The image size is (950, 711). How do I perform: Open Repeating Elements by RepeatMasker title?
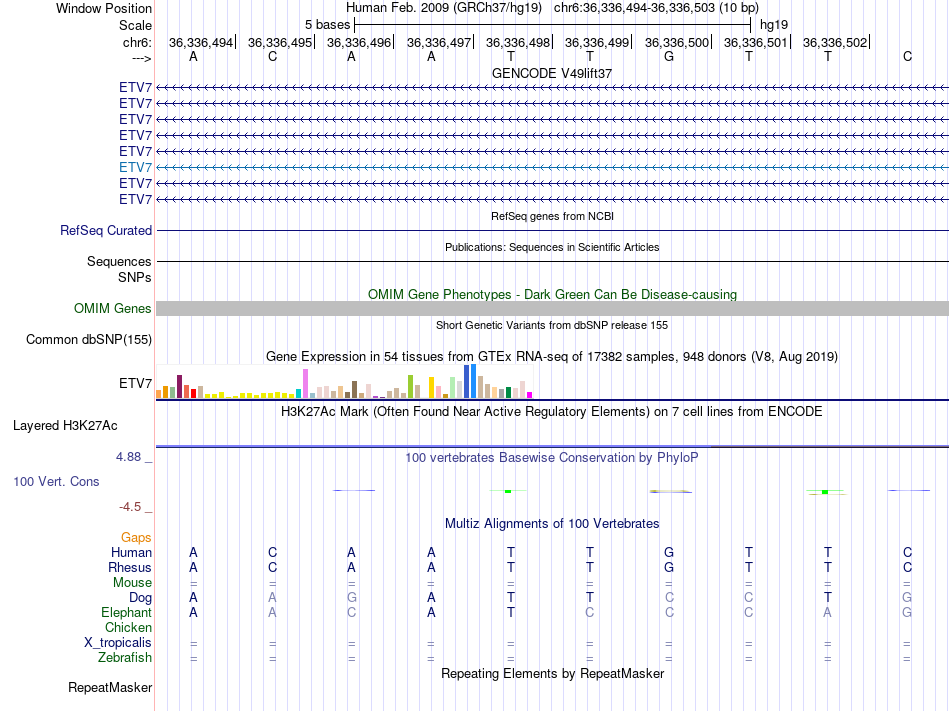pos(552,673)
